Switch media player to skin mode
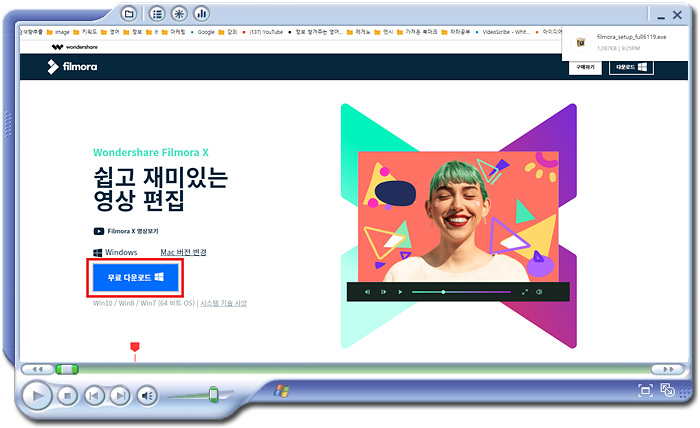Viewport: 700px width, 428px height. [667, 390]
